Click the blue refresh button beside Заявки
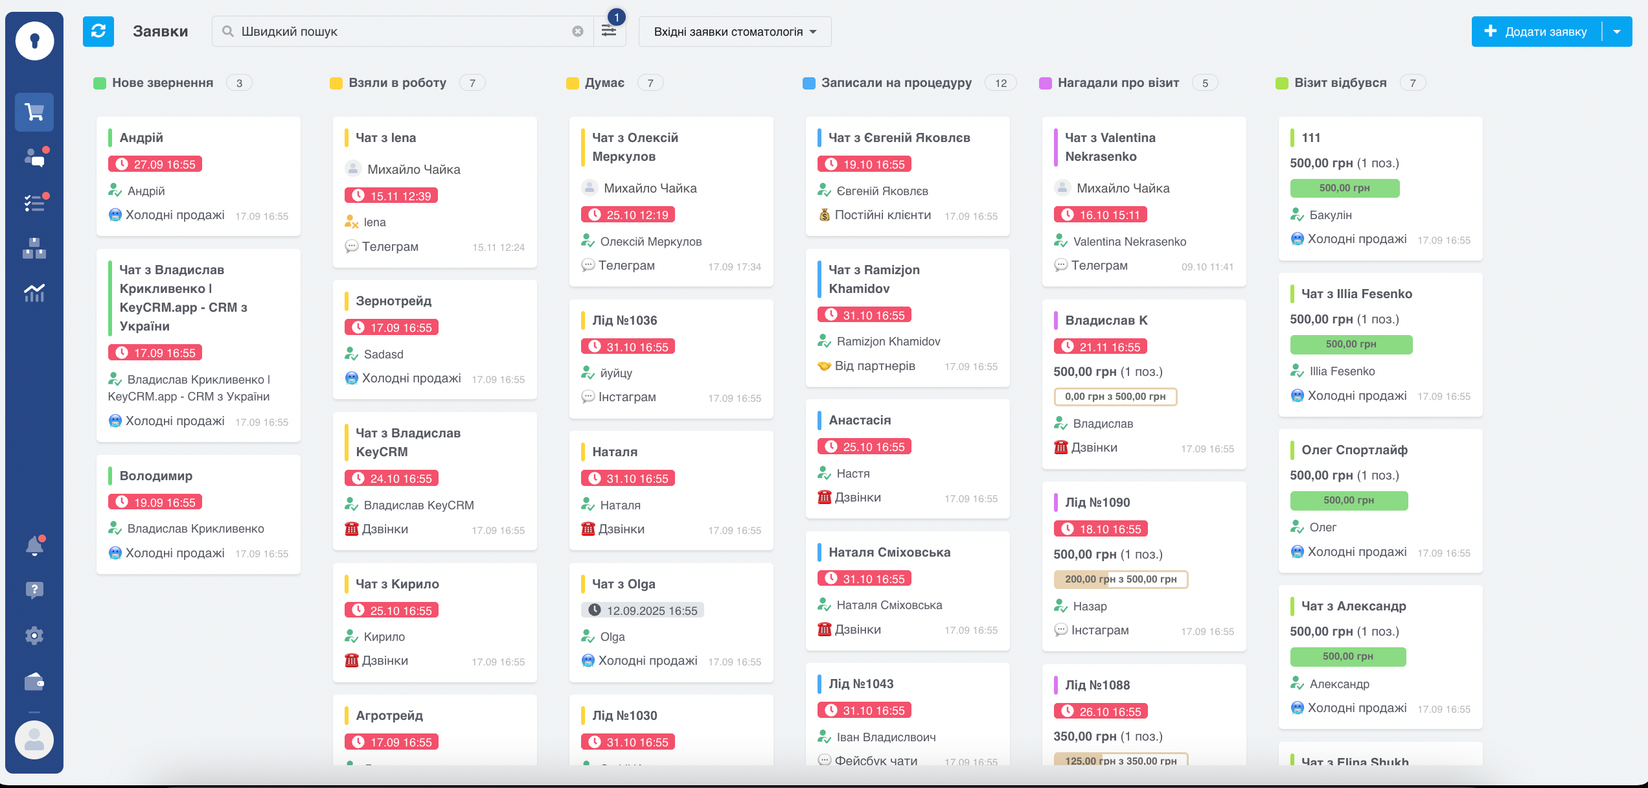This screenshot has width=1648, height=788. coord(98,31)
